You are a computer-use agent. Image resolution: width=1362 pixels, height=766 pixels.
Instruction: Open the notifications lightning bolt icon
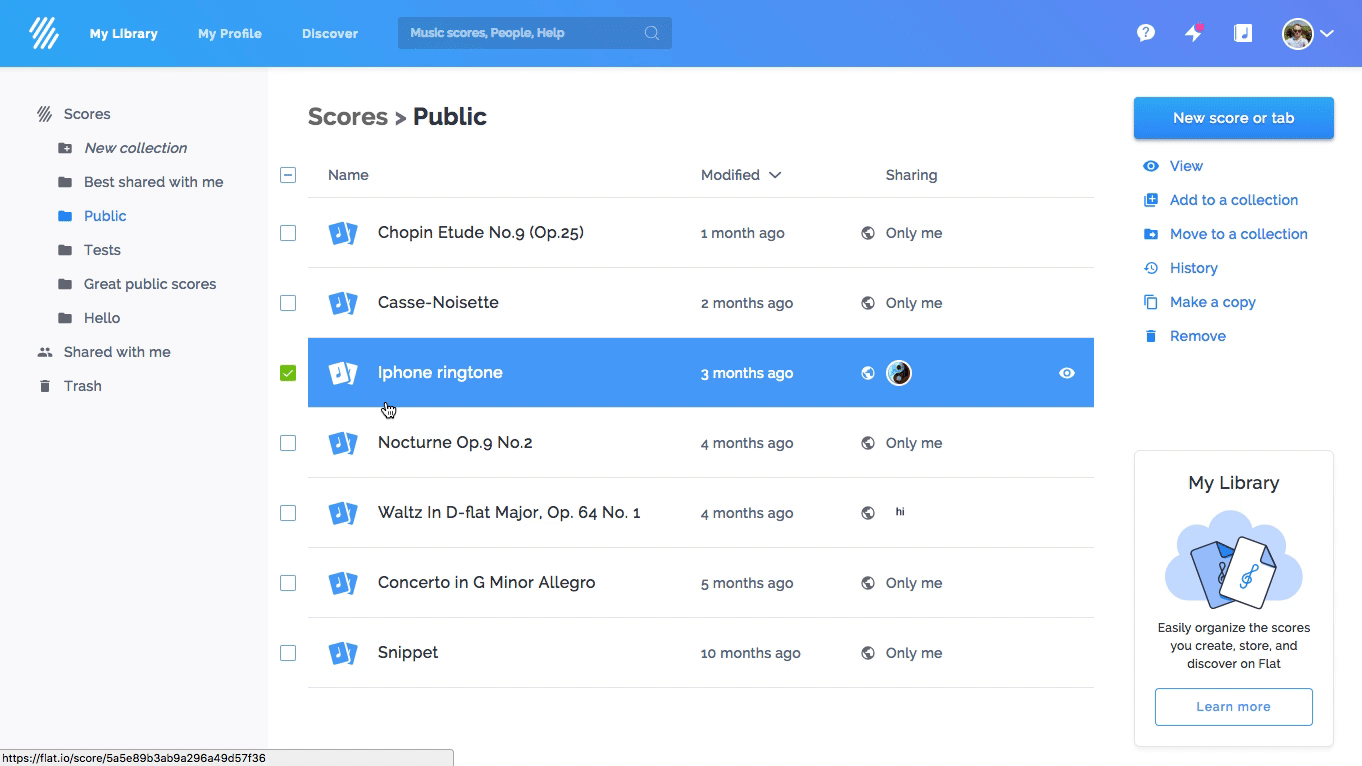1193,32
